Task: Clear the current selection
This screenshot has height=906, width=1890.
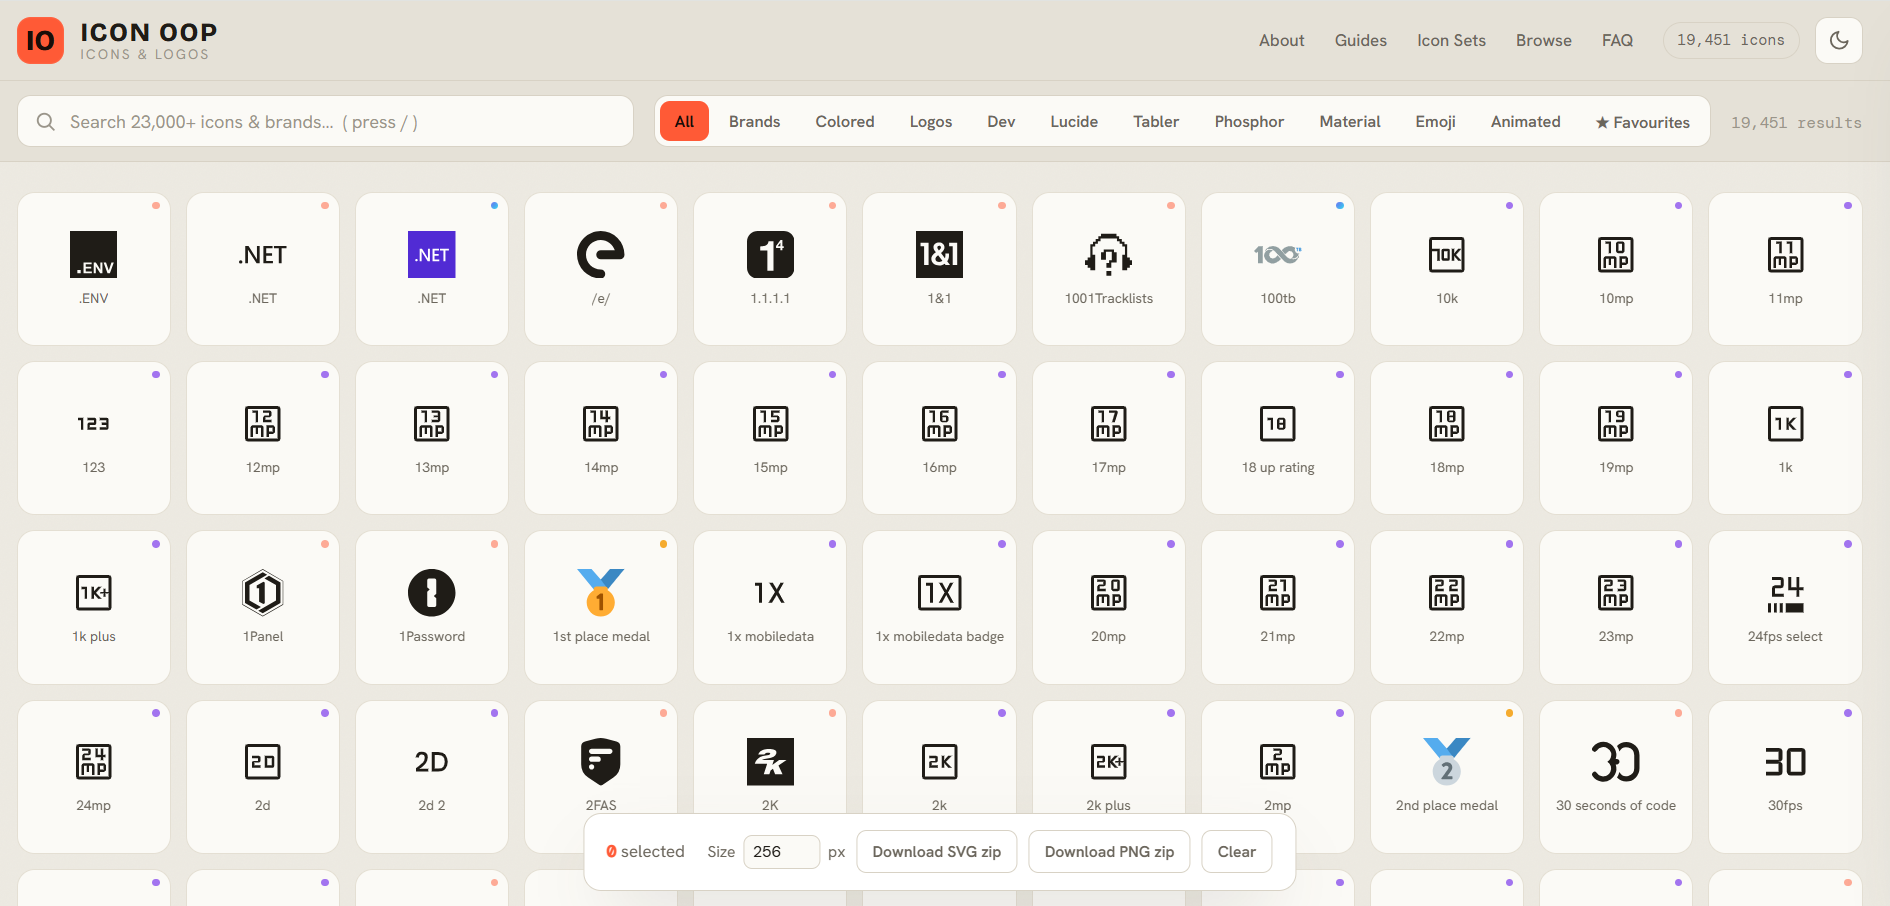Action: tap(1237, 852)
